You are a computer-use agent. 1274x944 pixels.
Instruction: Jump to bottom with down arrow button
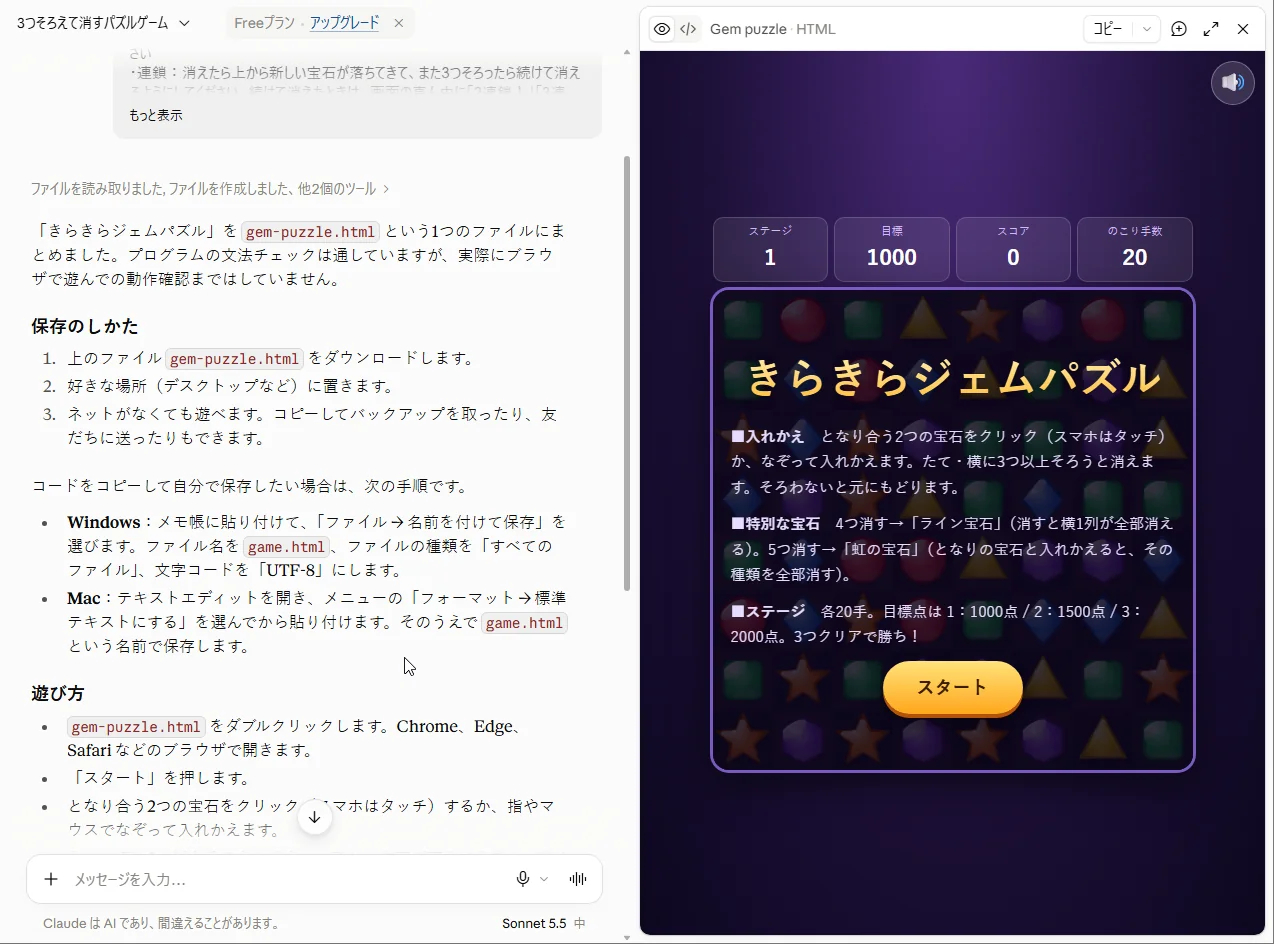pos(314,817)
